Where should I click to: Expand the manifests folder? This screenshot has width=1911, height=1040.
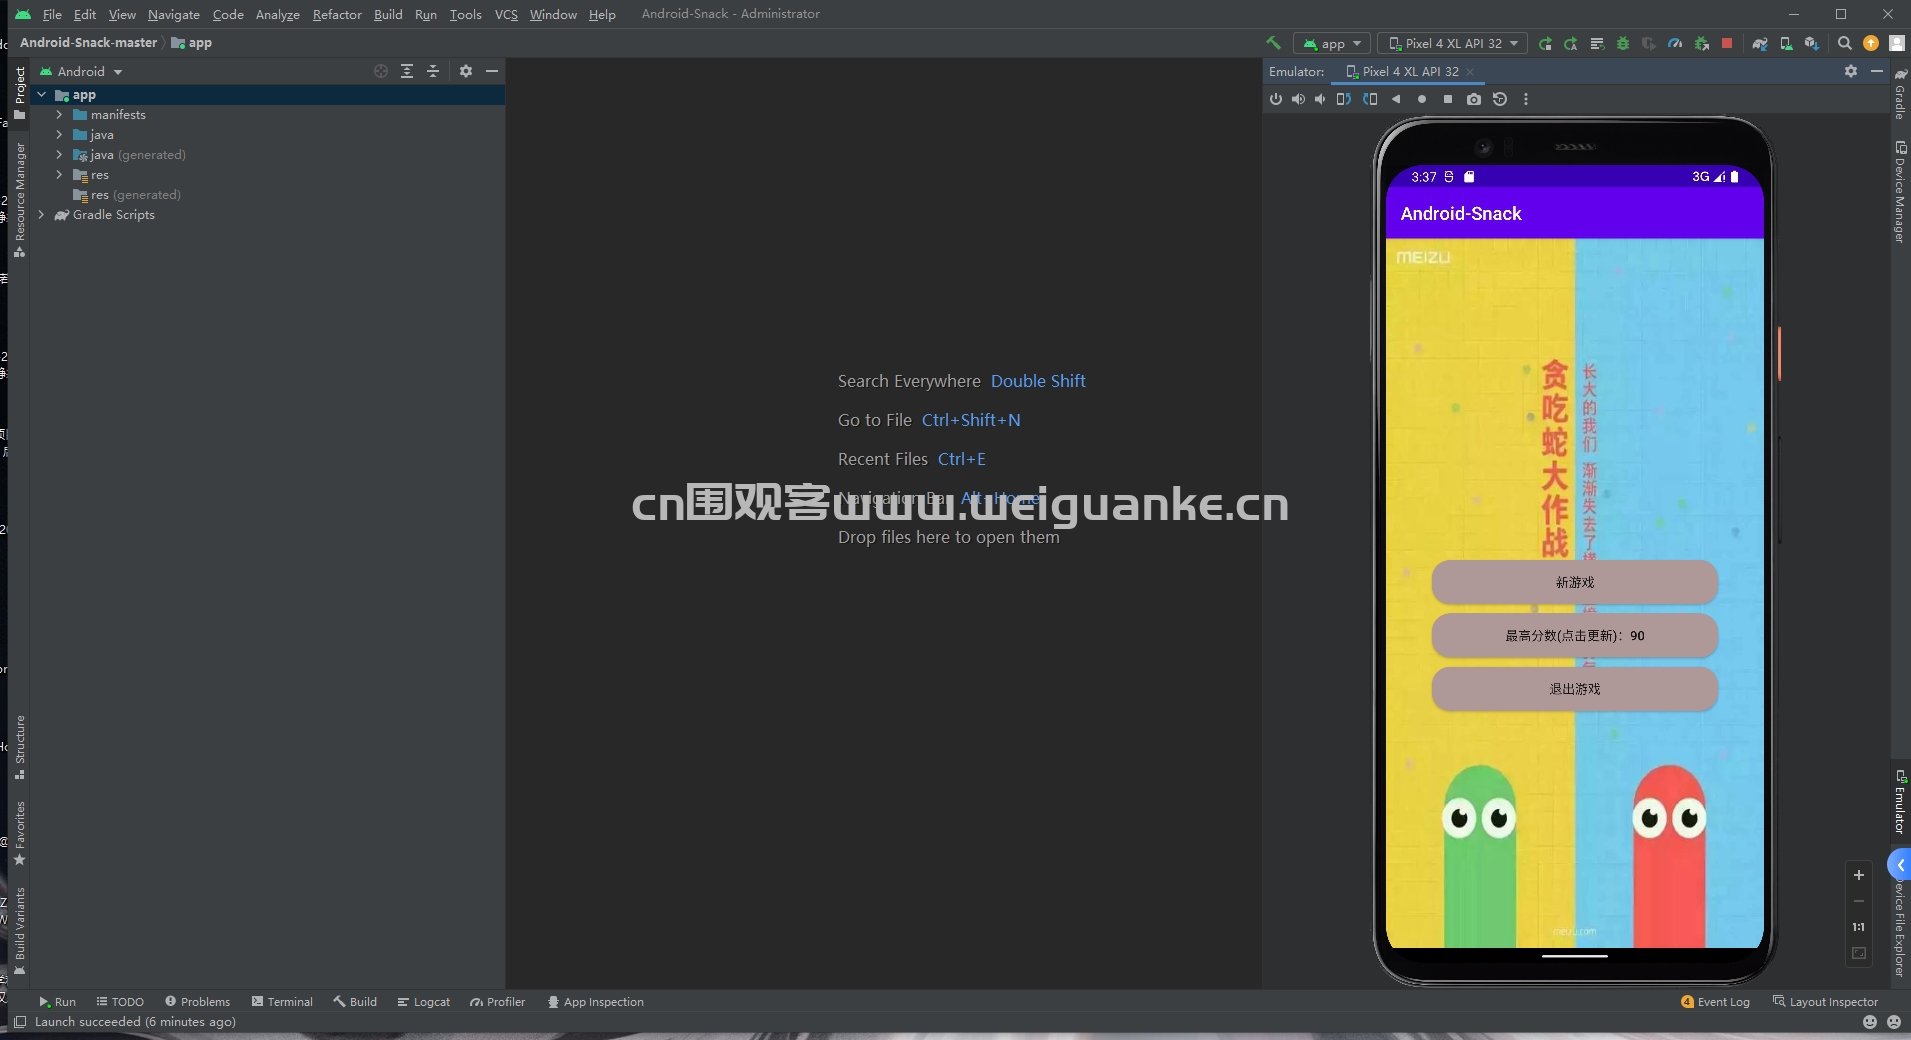[59, 115]
